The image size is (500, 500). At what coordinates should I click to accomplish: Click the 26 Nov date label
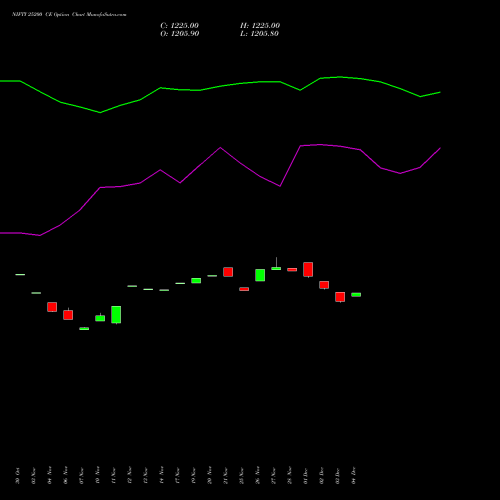tap(258, 475)
